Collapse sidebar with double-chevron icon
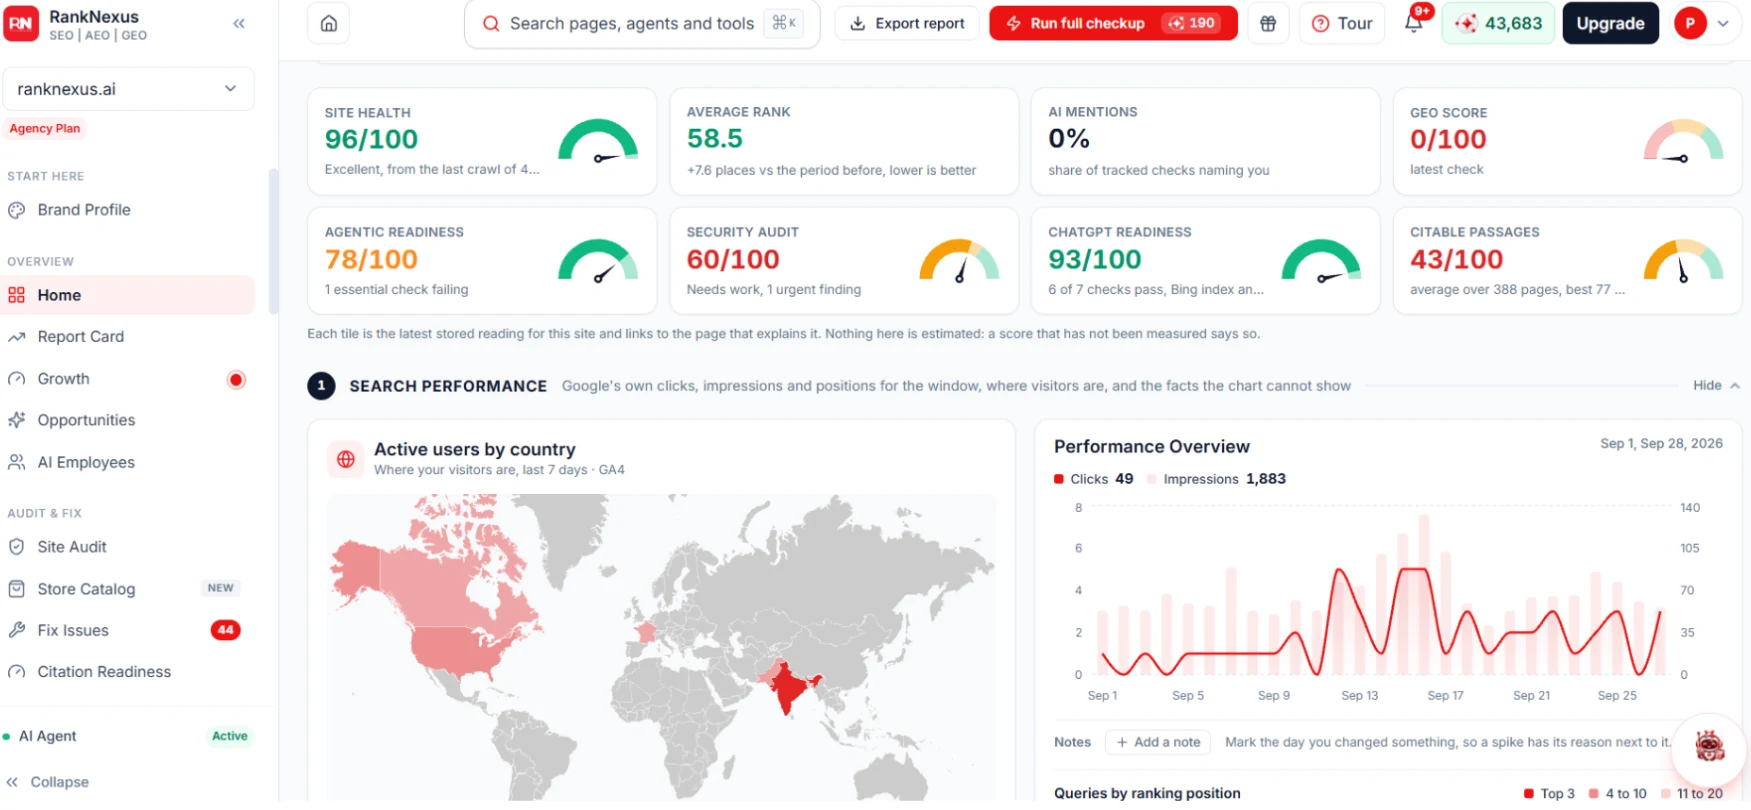The width and height of the screenshot is (1751, 810). click(239, 24)
